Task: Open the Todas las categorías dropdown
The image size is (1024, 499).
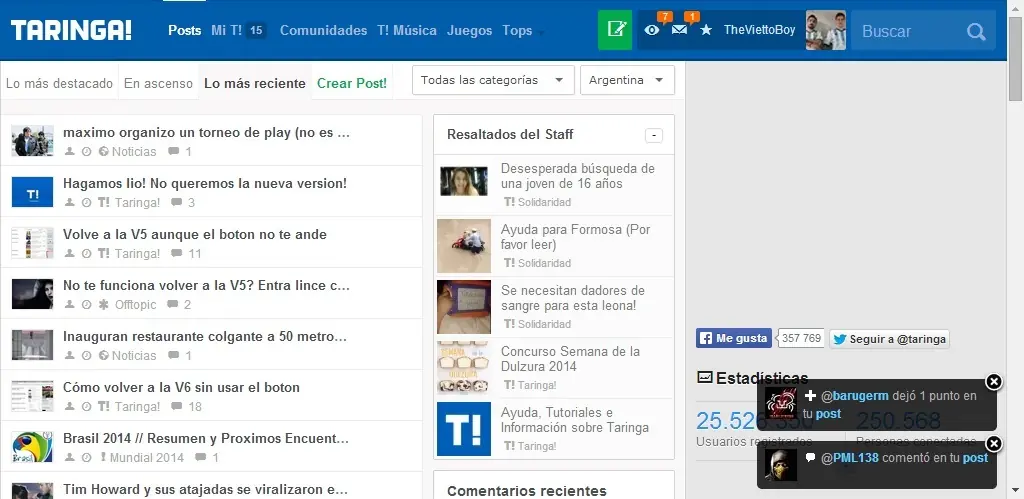Action: [x=493, y=80]
